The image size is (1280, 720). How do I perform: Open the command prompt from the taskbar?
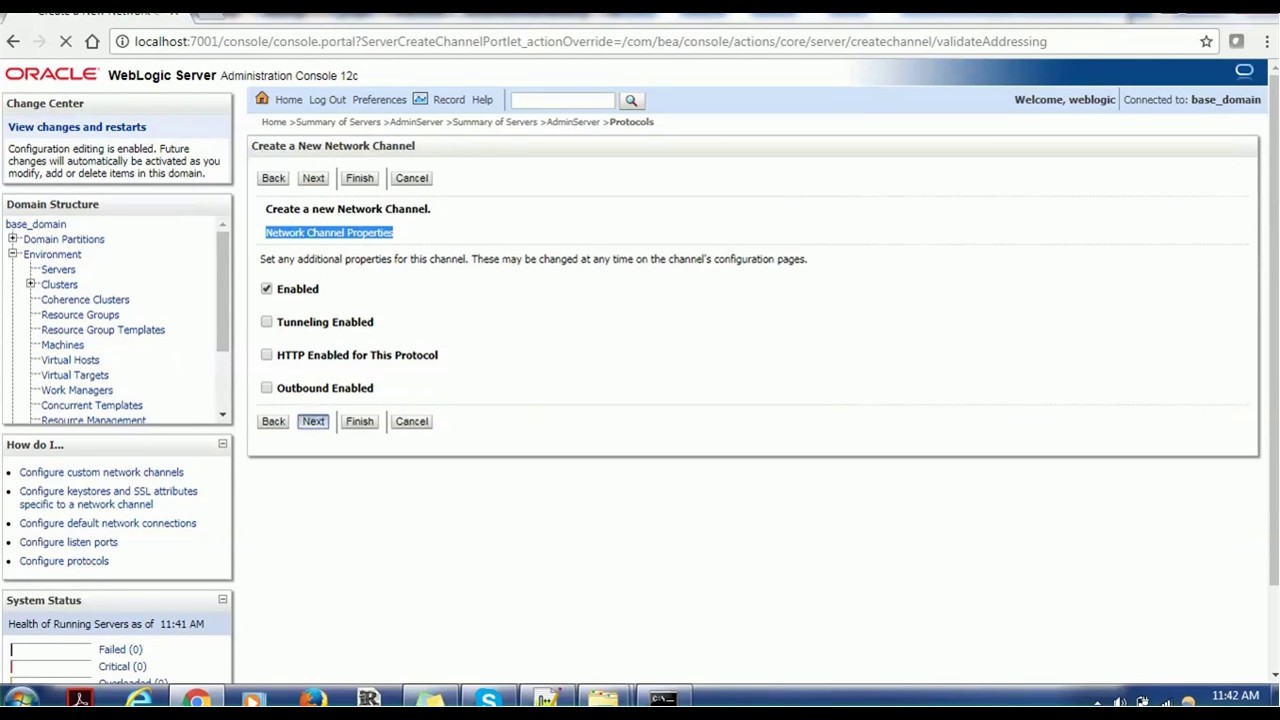663,699
